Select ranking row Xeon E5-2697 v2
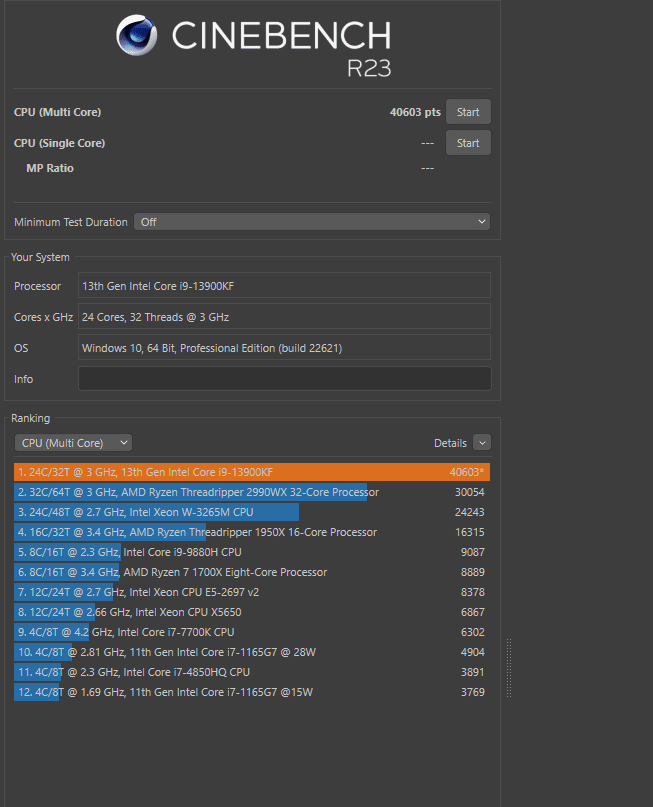 [x=252, y=592]
